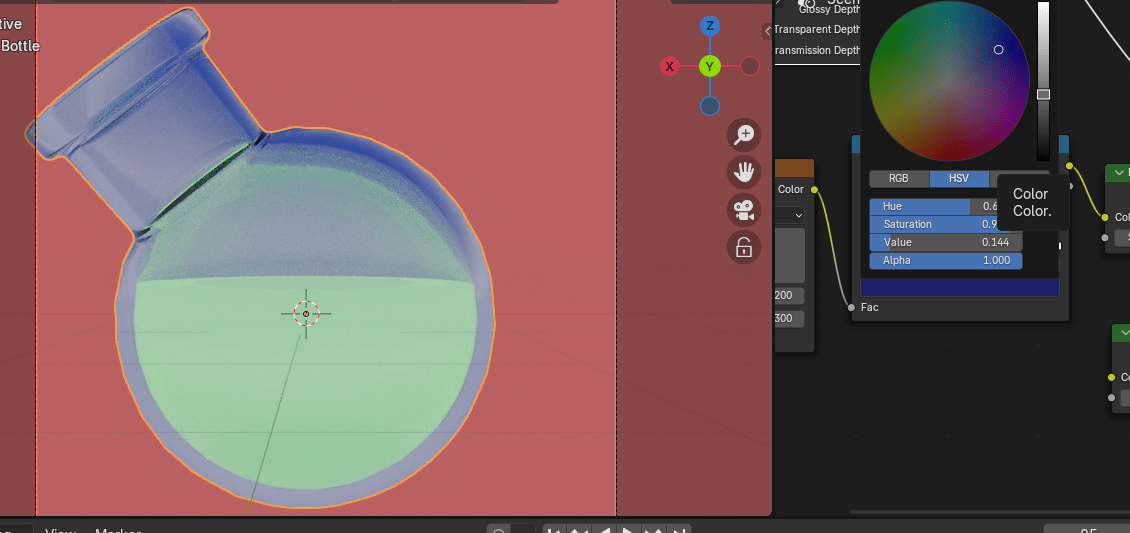The image size is (1130, 533).
Task: Click the Alpha slider showing 1.000
Action: pos(945,261)
